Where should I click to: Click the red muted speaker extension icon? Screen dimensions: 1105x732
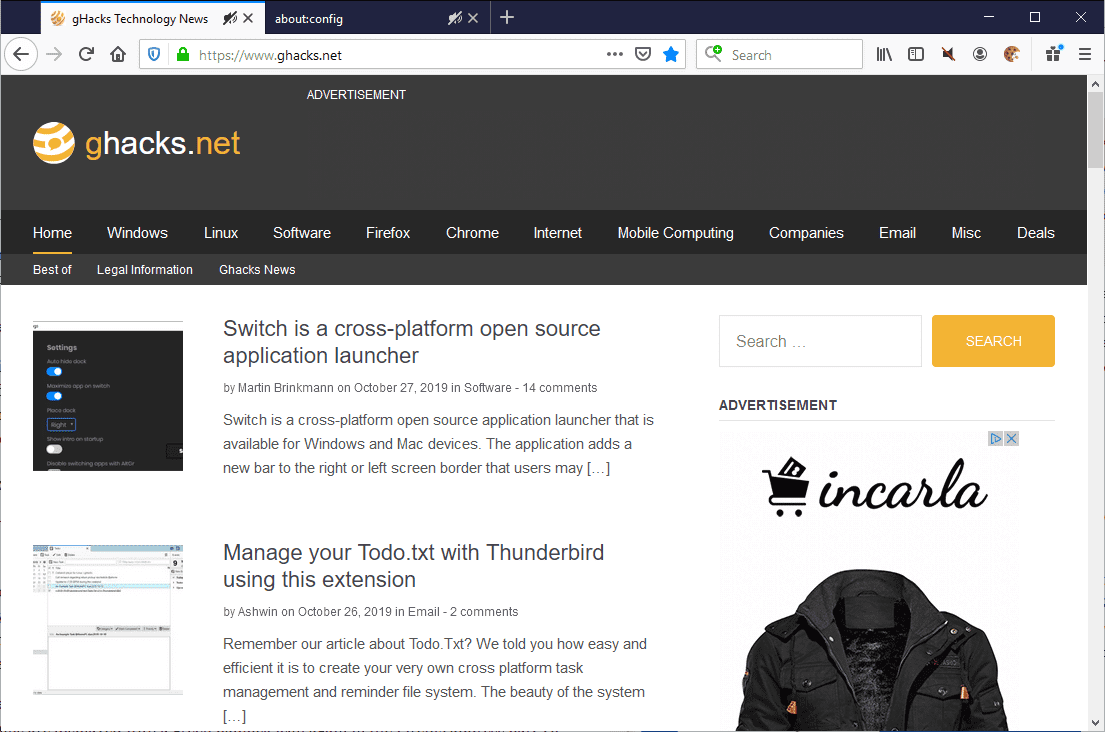[x=948, y=54]
